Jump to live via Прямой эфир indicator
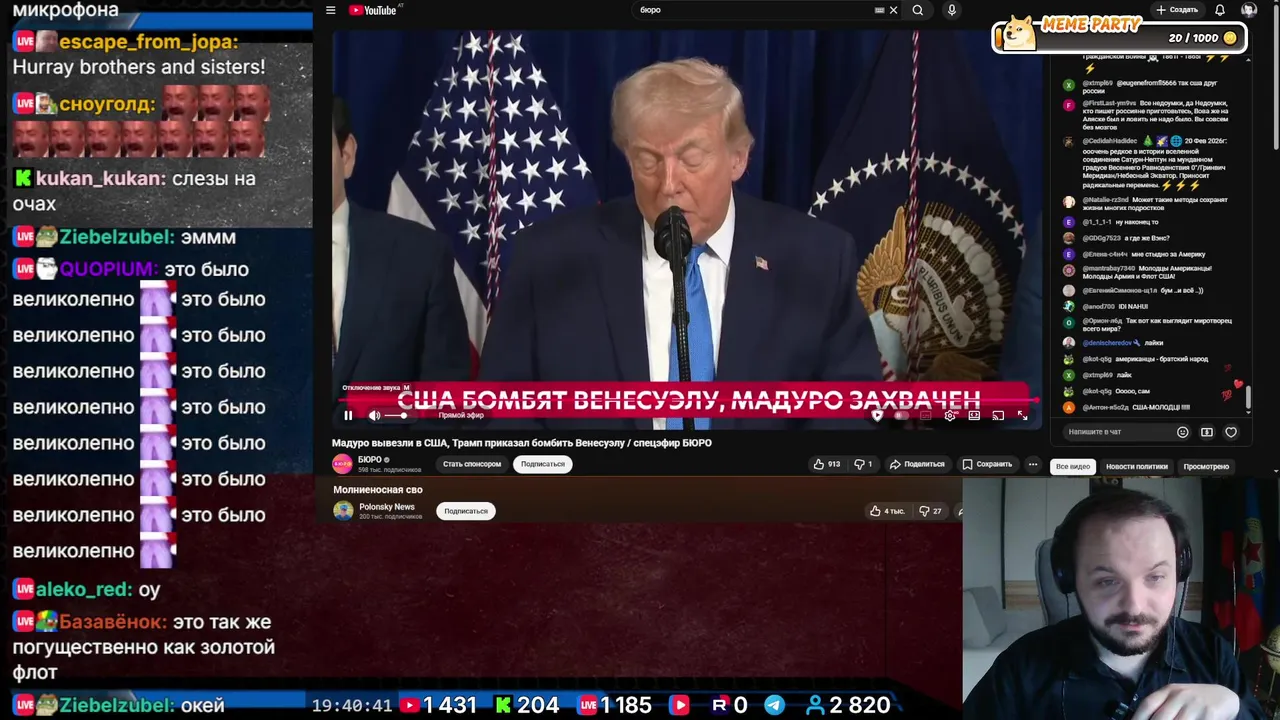 pos(461,415)
